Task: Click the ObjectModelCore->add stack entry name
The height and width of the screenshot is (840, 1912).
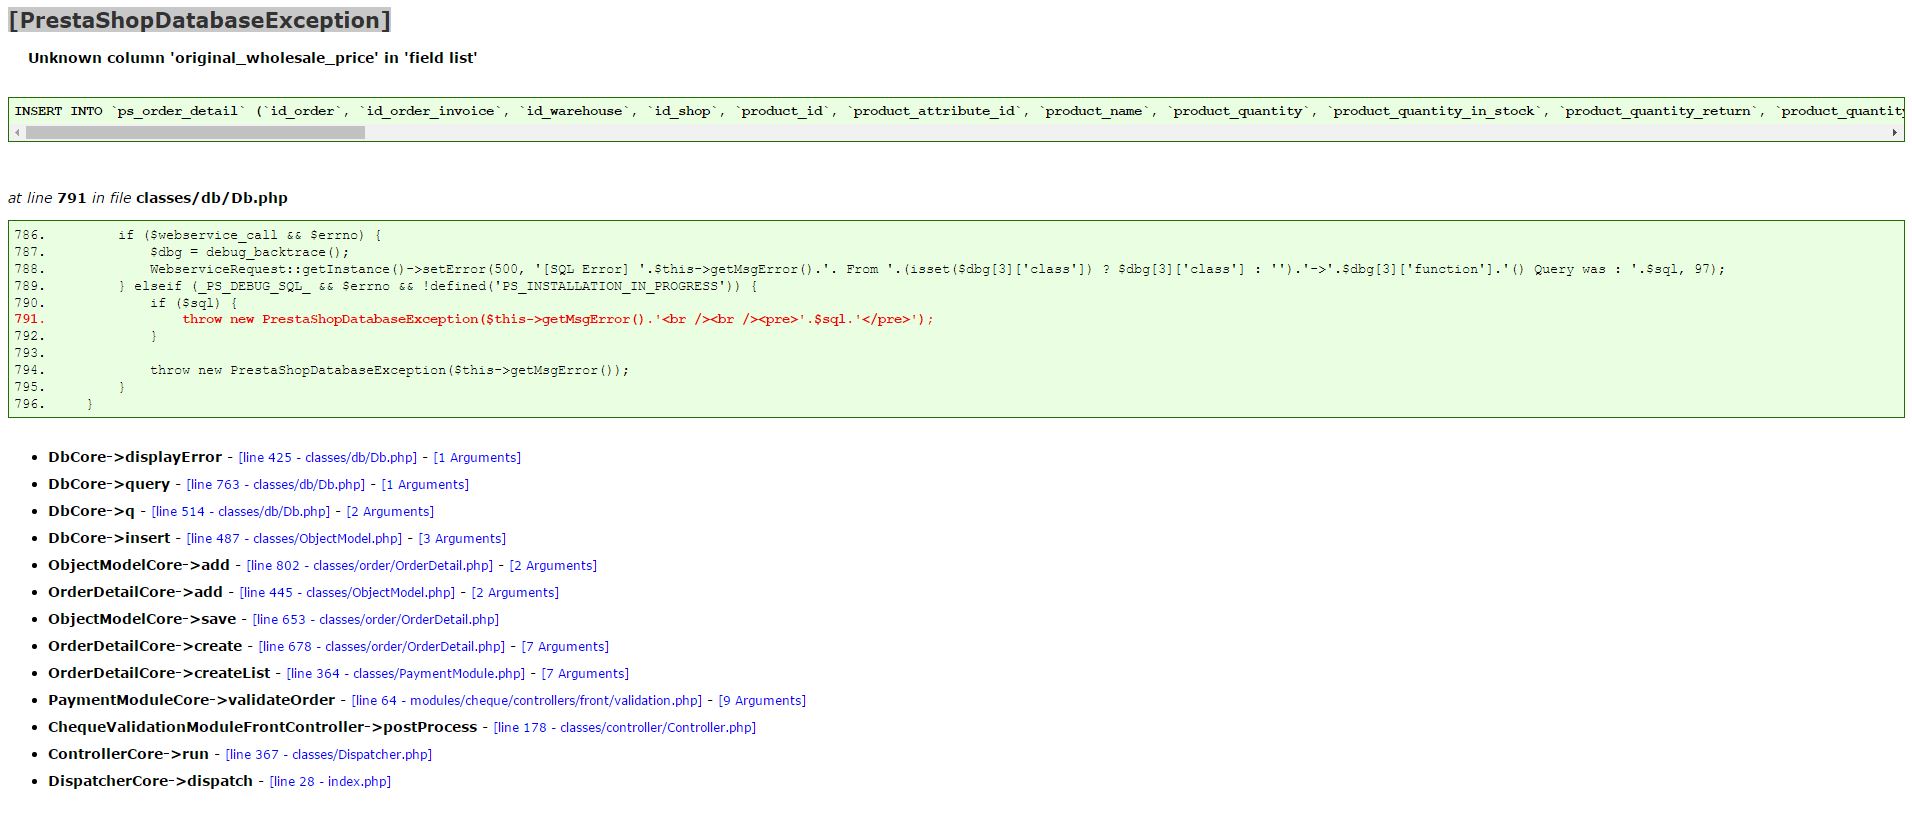Action: pos(139,565)
